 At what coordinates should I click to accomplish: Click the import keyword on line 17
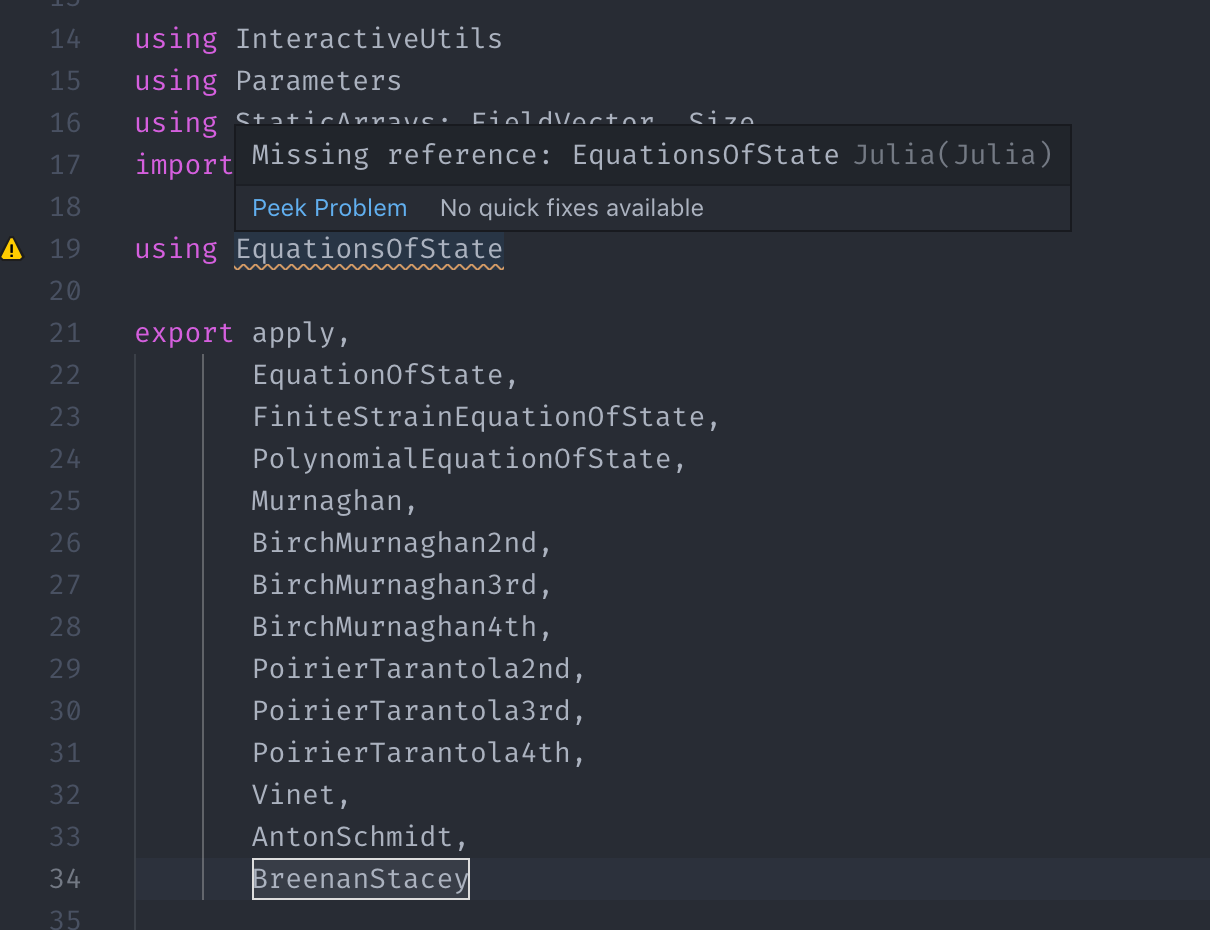[x=184, y=165]
